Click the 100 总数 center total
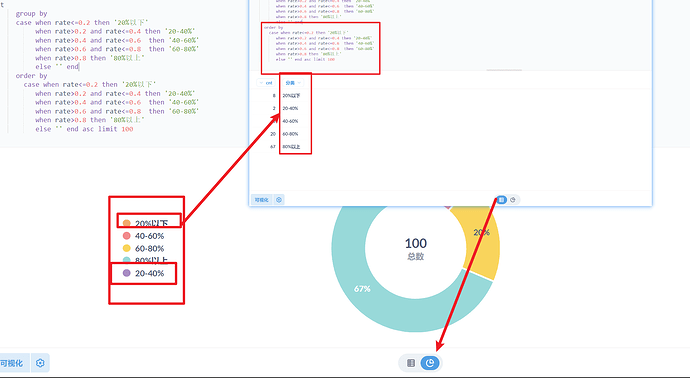Image resolution: width=690 pixels, height=378 pixels. [x=415, y=249]
